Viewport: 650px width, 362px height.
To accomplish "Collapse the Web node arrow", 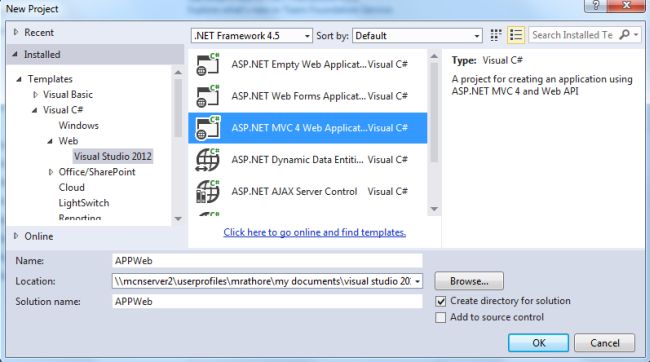I will coord(50,141).
